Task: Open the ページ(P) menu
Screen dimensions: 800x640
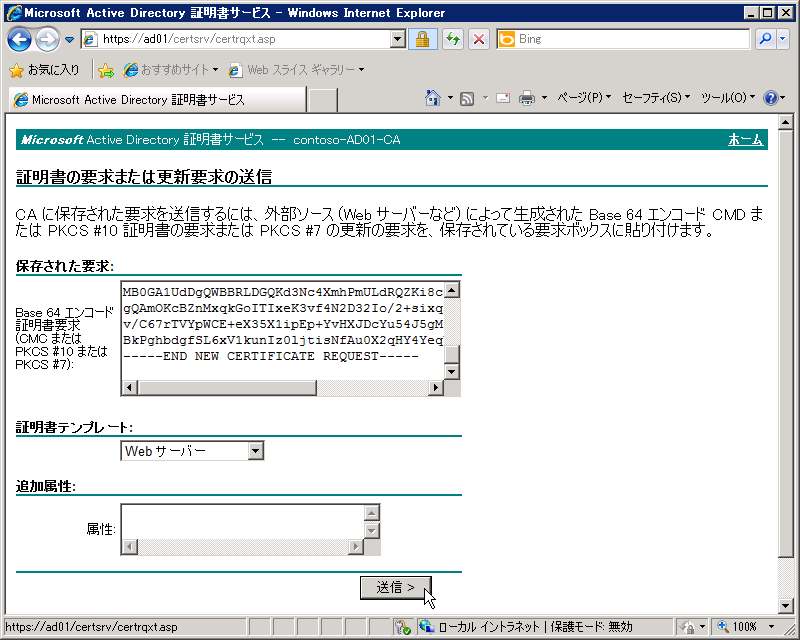Action: [x=584, y=97]
